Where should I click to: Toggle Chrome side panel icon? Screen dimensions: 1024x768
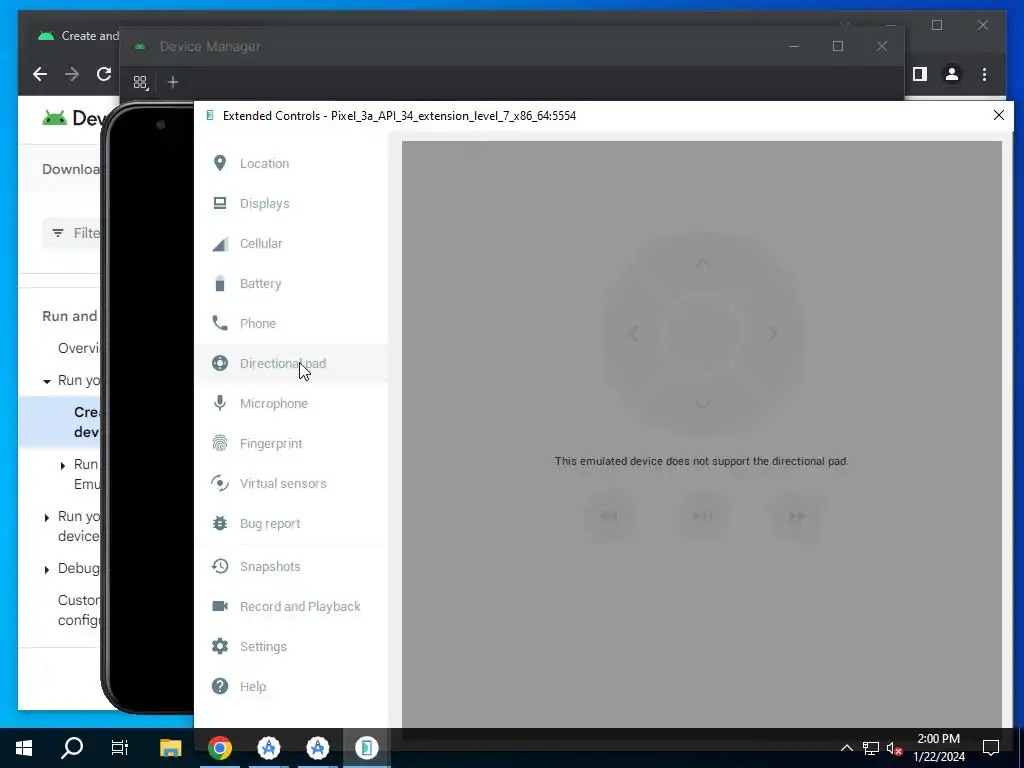920,74
